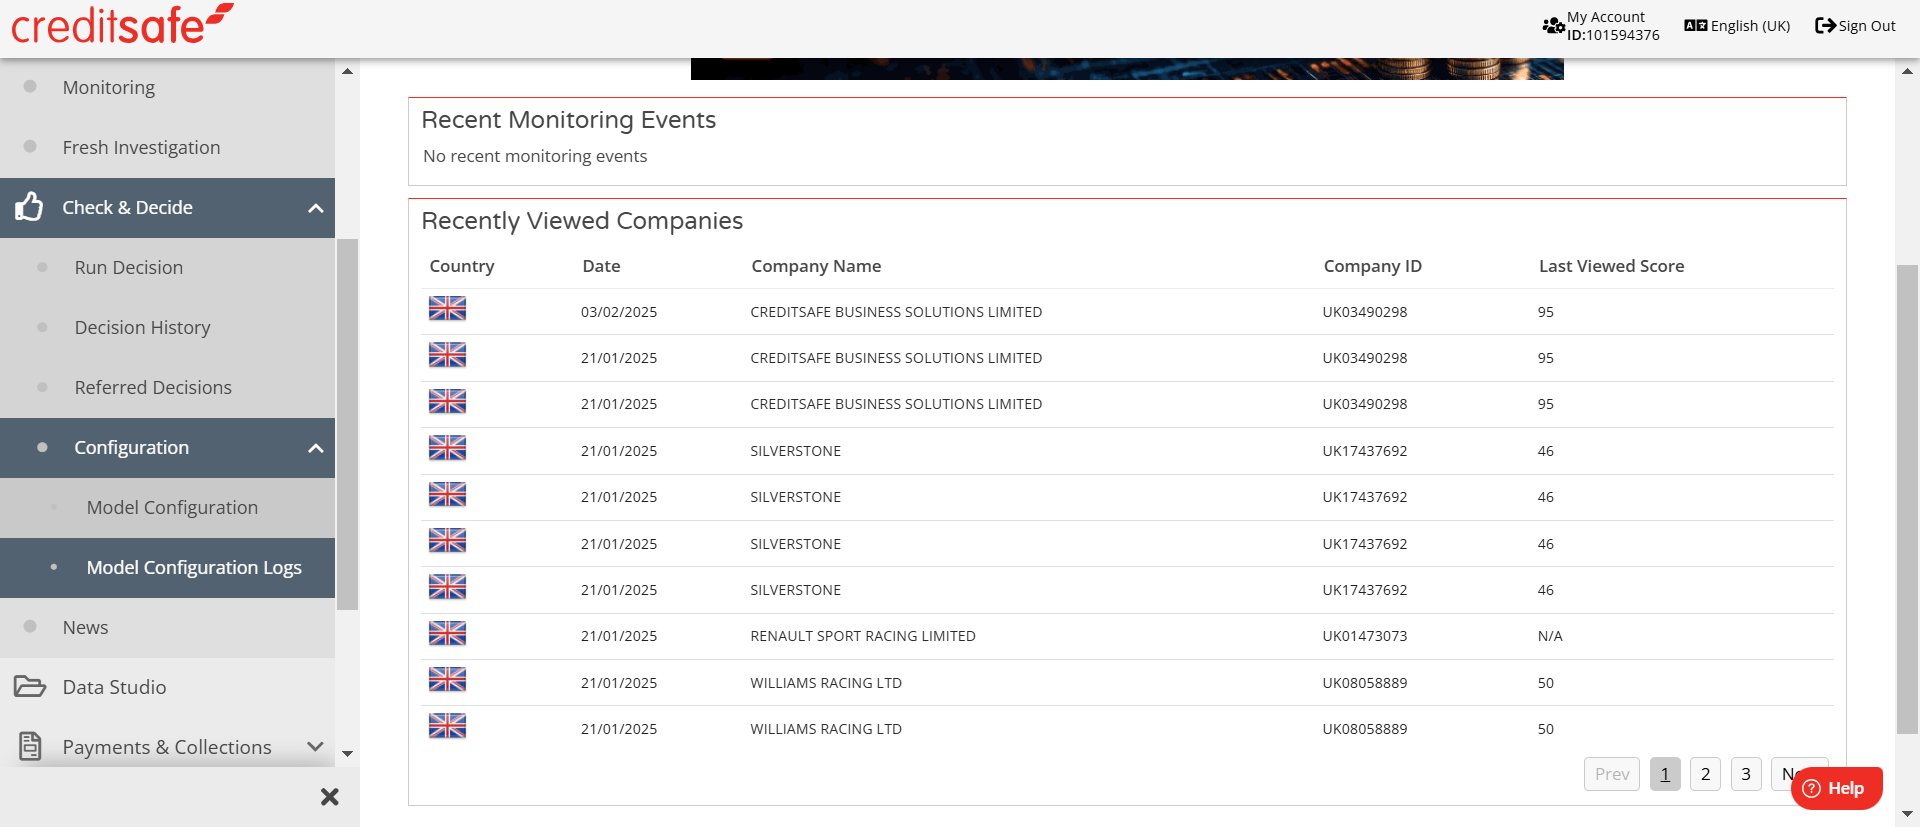Open Data Studio section
The image size is (1920, 827).
[114, 687]
